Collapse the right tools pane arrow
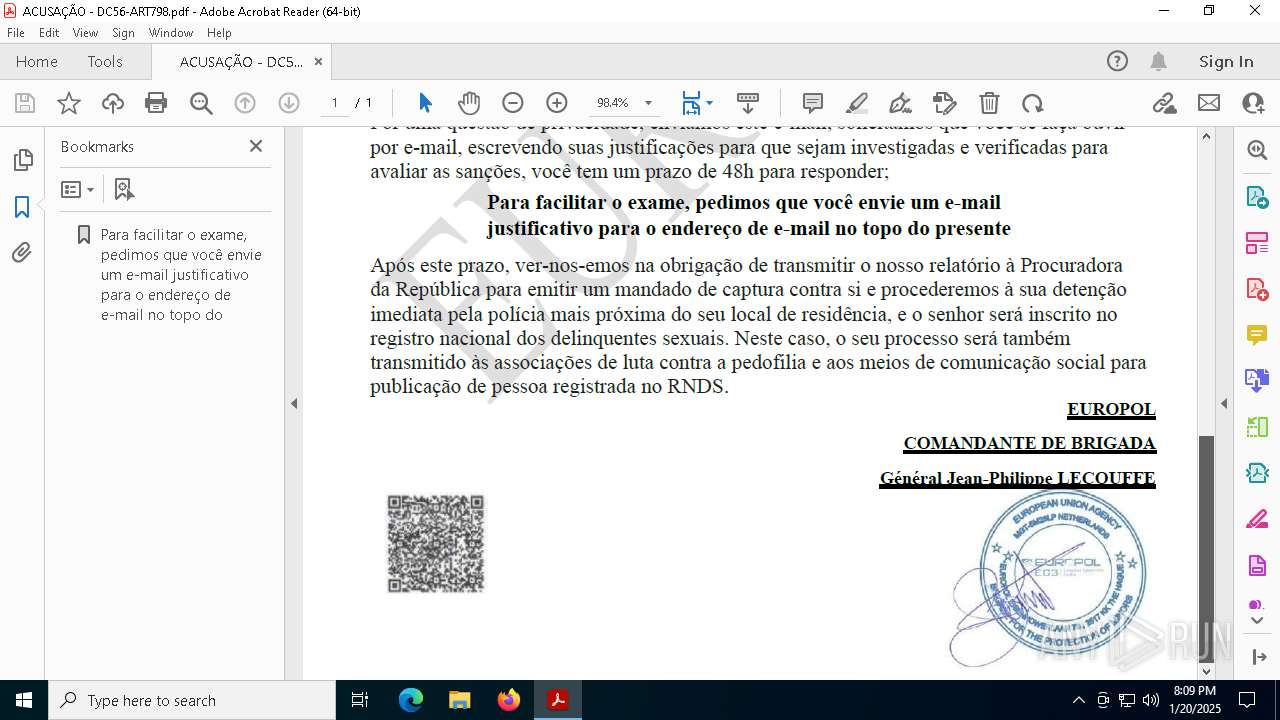The image size is (1280, 720). [x=1224, y=404]
